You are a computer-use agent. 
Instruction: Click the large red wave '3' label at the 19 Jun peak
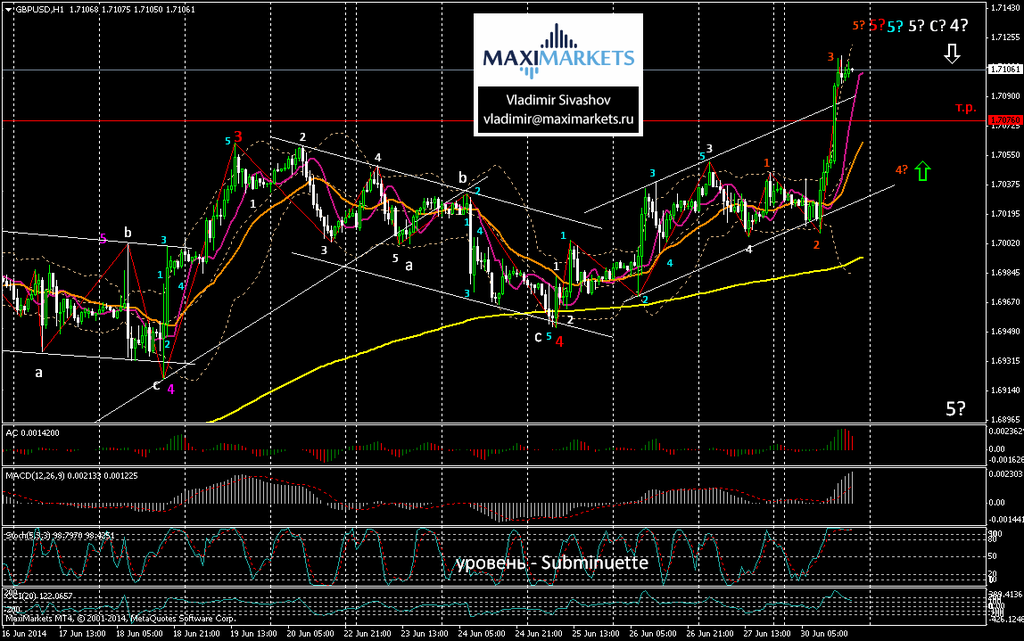pos(238,136)
